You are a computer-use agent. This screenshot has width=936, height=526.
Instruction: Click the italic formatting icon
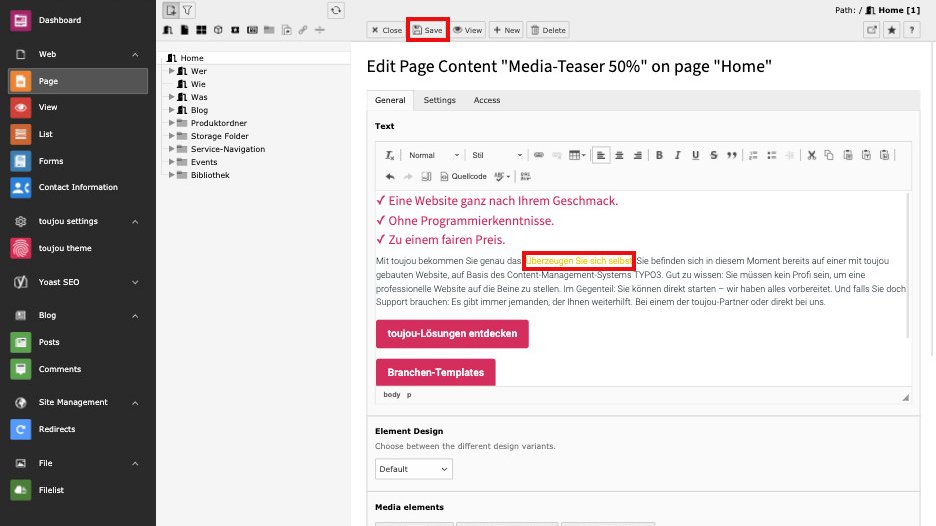click(x=677, y=155)
